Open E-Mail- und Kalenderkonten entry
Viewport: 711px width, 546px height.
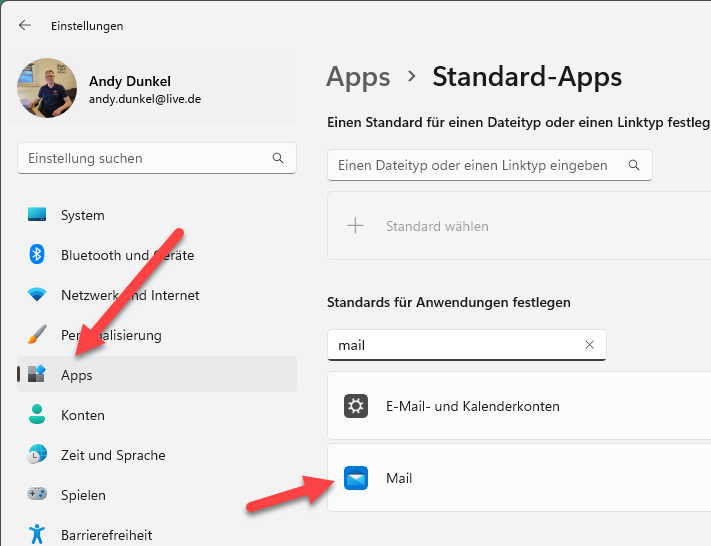pos(519,406)
